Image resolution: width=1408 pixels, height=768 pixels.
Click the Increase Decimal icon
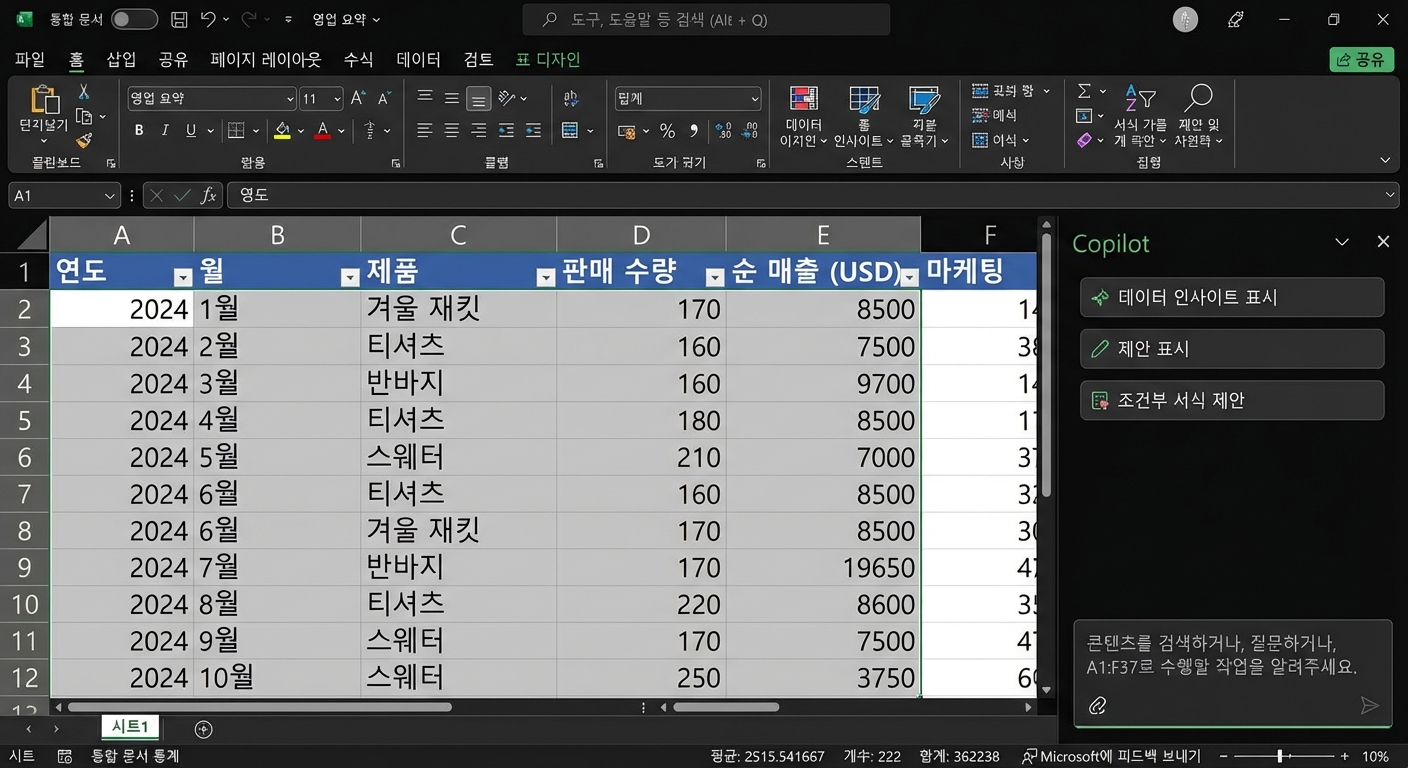click(x=724, y=131)
